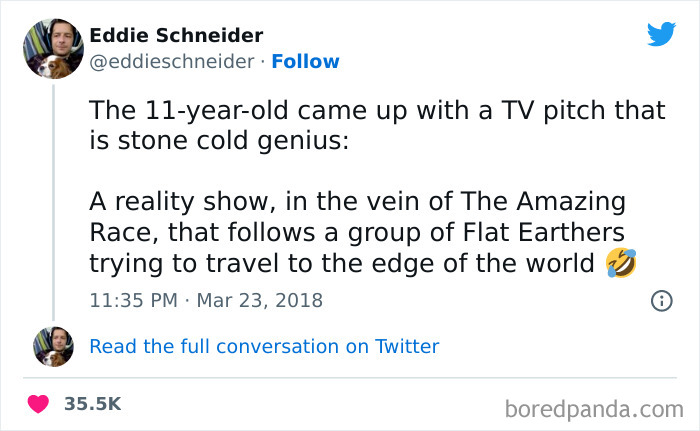Open the 11:35 PM tweet timestamp
Image resolution: width=700 pixels, height=431 pixels.
click(135, 300)
